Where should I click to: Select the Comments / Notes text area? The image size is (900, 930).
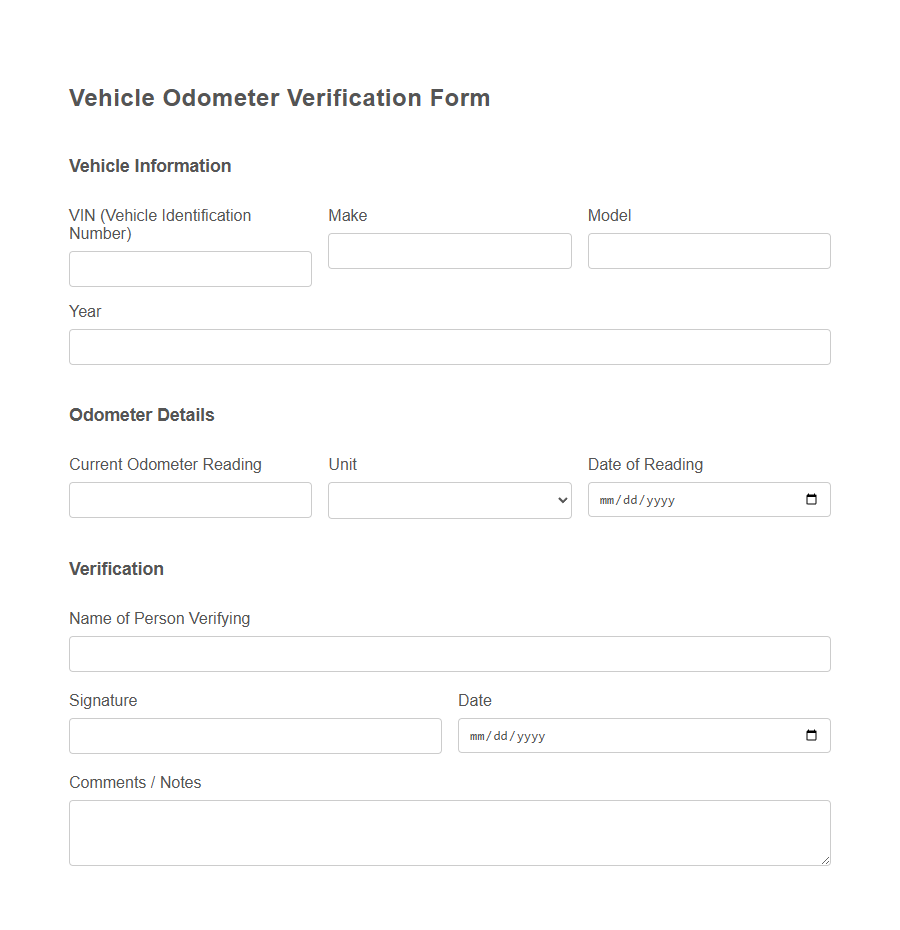(x=449, y=830)
